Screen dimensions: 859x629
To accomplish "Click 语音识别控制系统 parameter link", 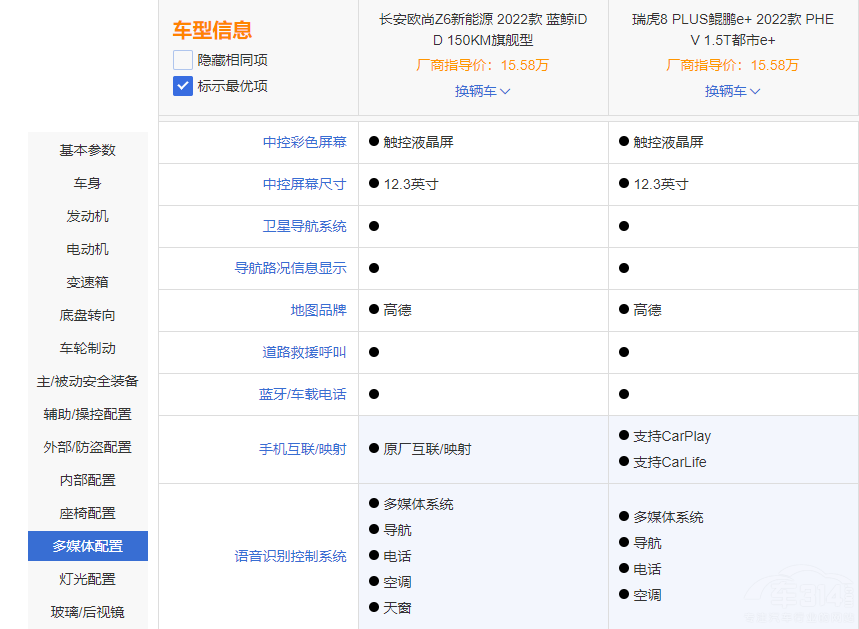I will click(x=290, y=556).
